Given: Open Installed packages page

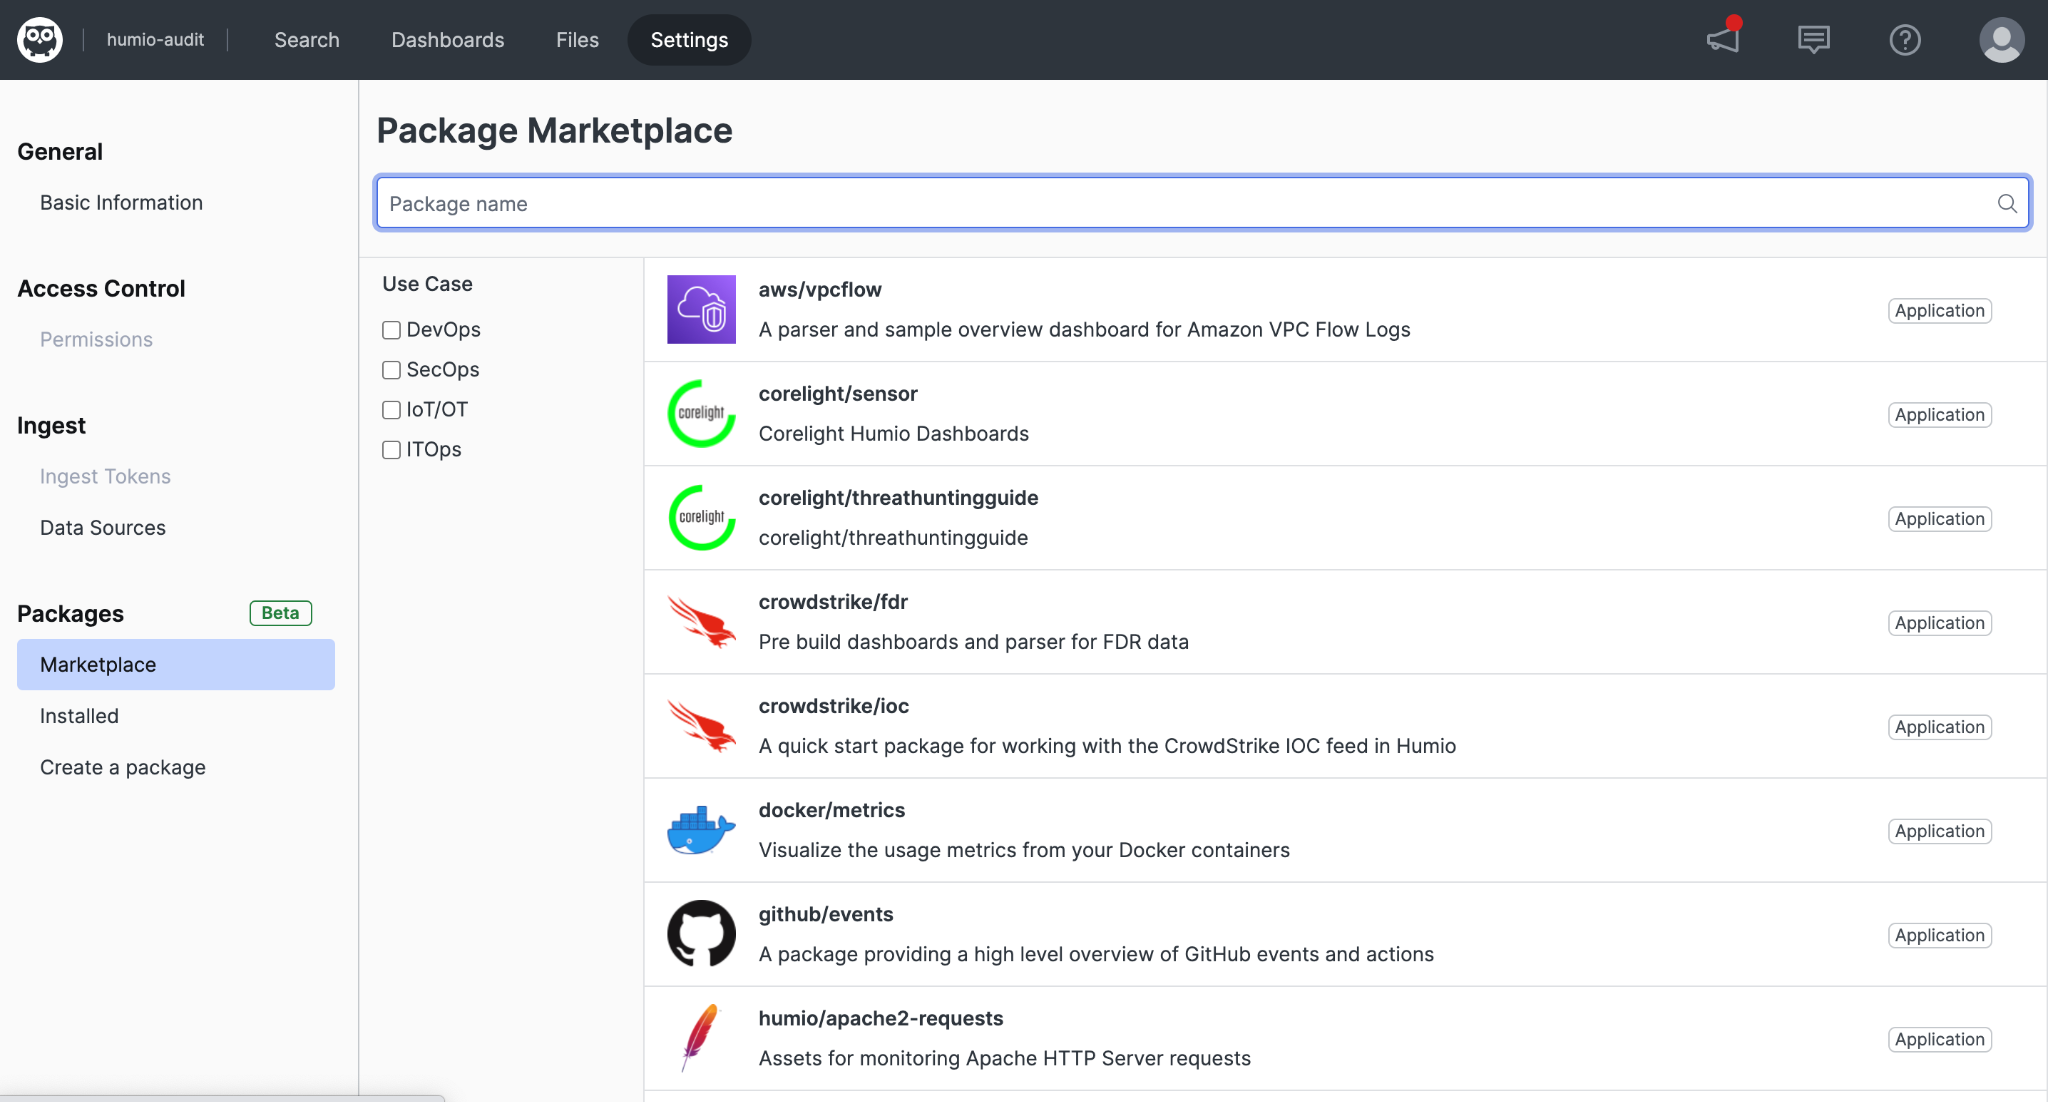Looking at the screenshot, I should click(79, 716).
